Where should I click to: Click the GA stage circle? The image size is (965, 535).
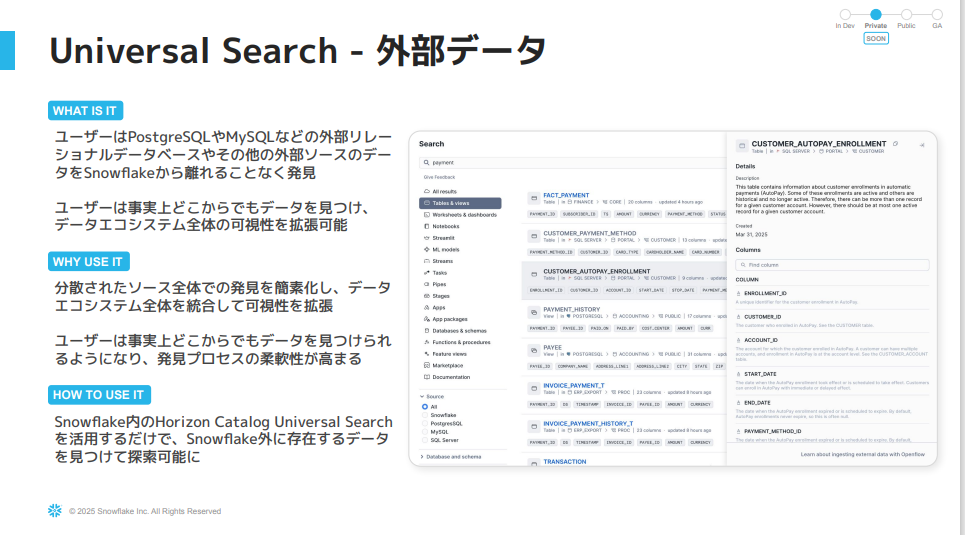click(x=937, y=14)
